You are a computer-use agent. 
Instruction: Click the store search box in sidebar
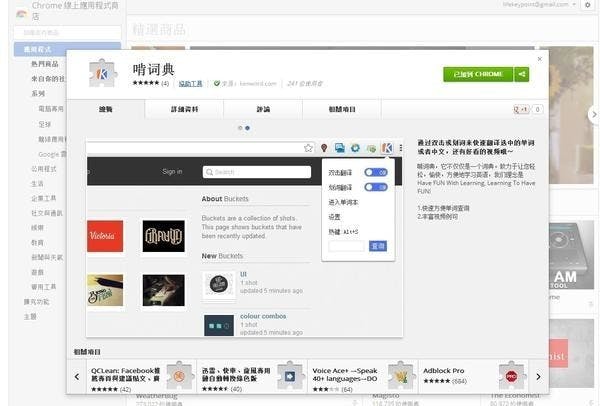67,33
